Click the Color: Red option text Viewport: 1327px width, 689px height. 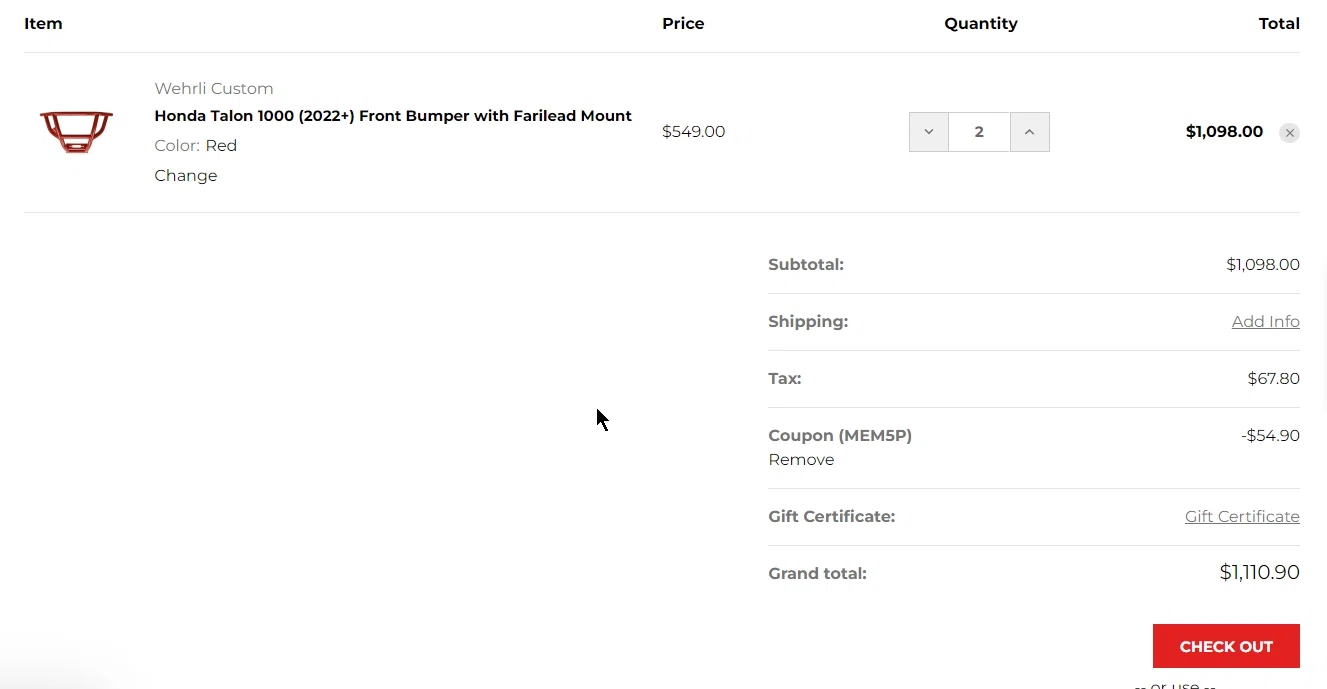[x=196, y=146]
